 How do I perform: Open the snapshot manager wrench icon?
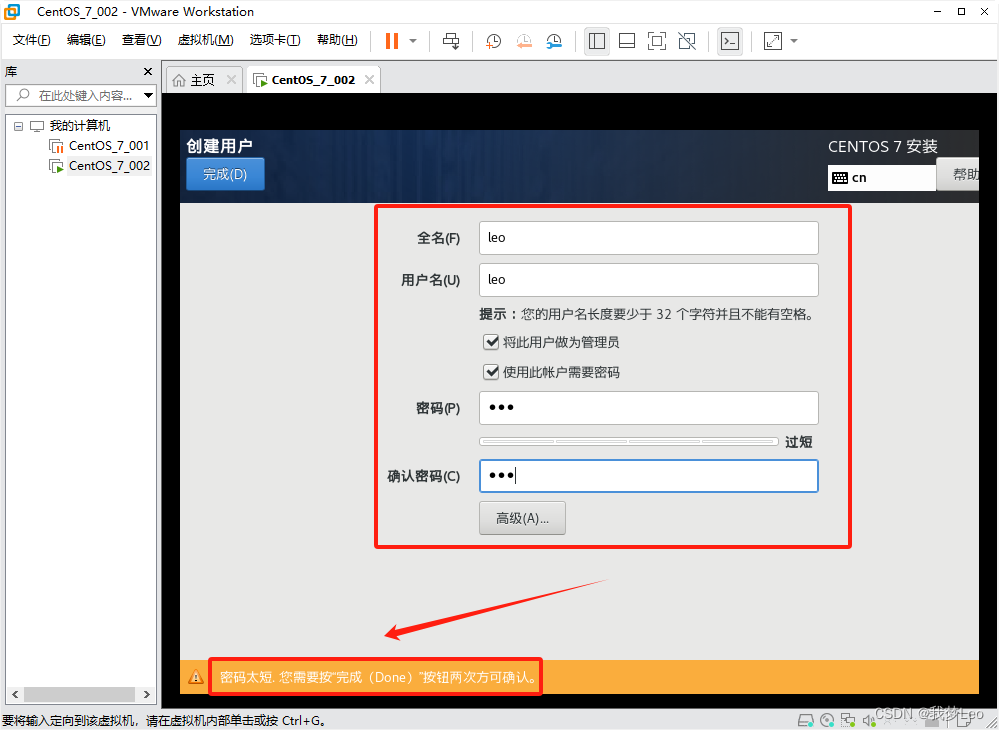[x=554, y=41]
